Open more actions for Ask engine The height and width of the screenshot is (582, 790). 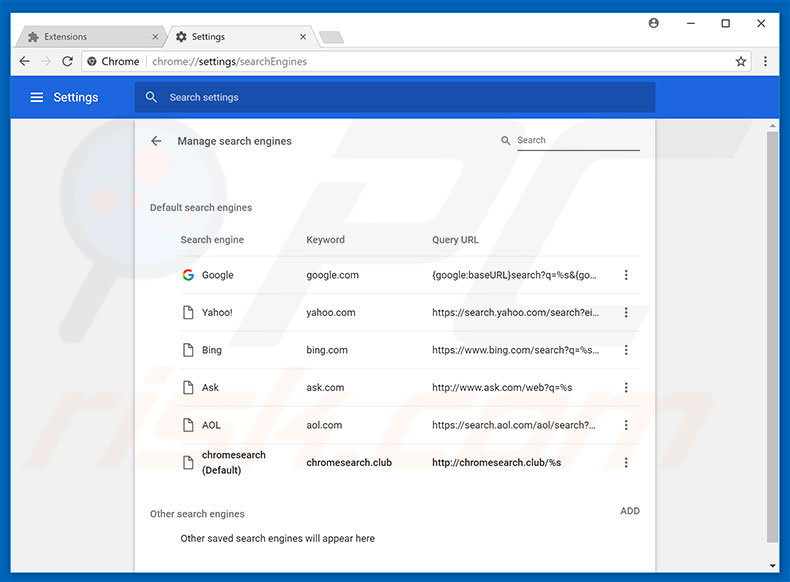(x=626, y=387)
